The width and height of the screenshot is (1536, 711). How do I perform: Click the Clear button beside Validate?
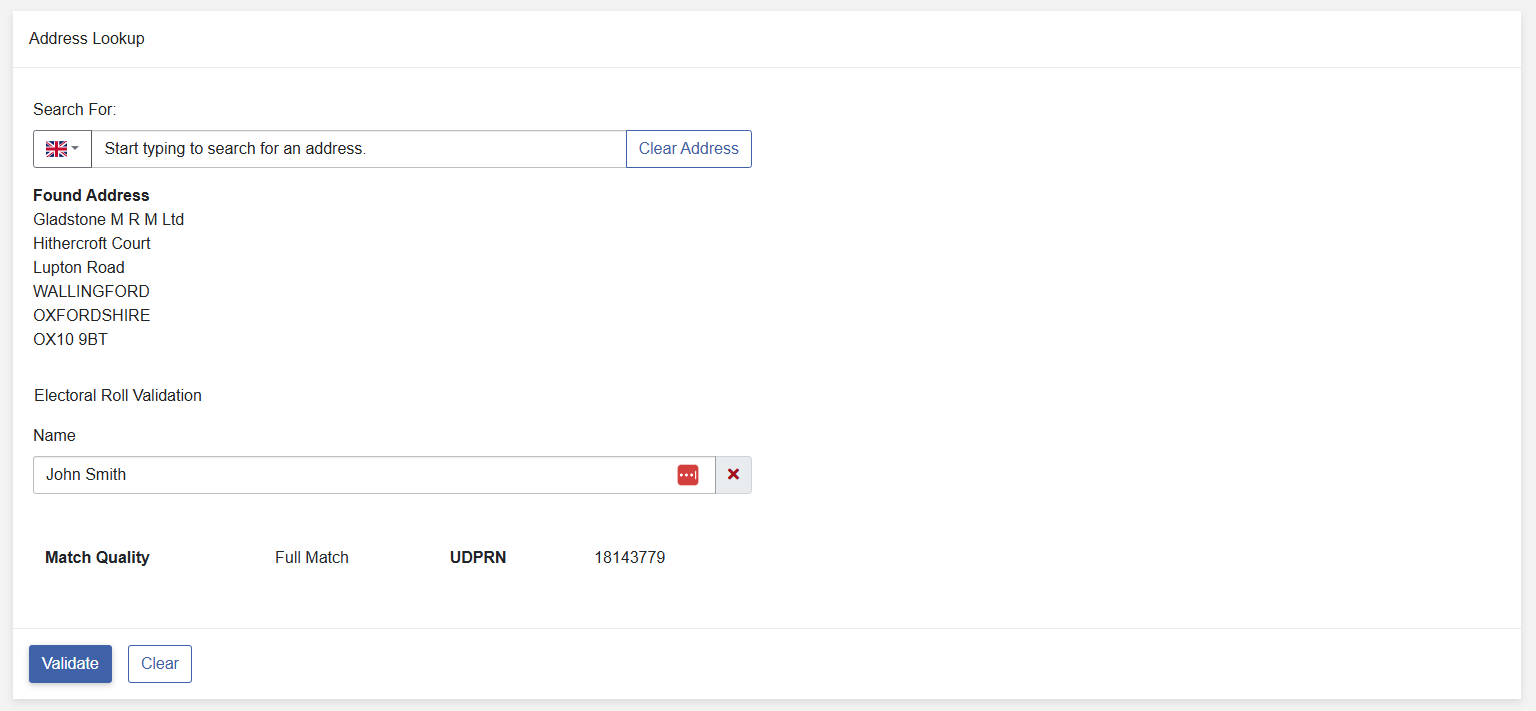(160, 664)
